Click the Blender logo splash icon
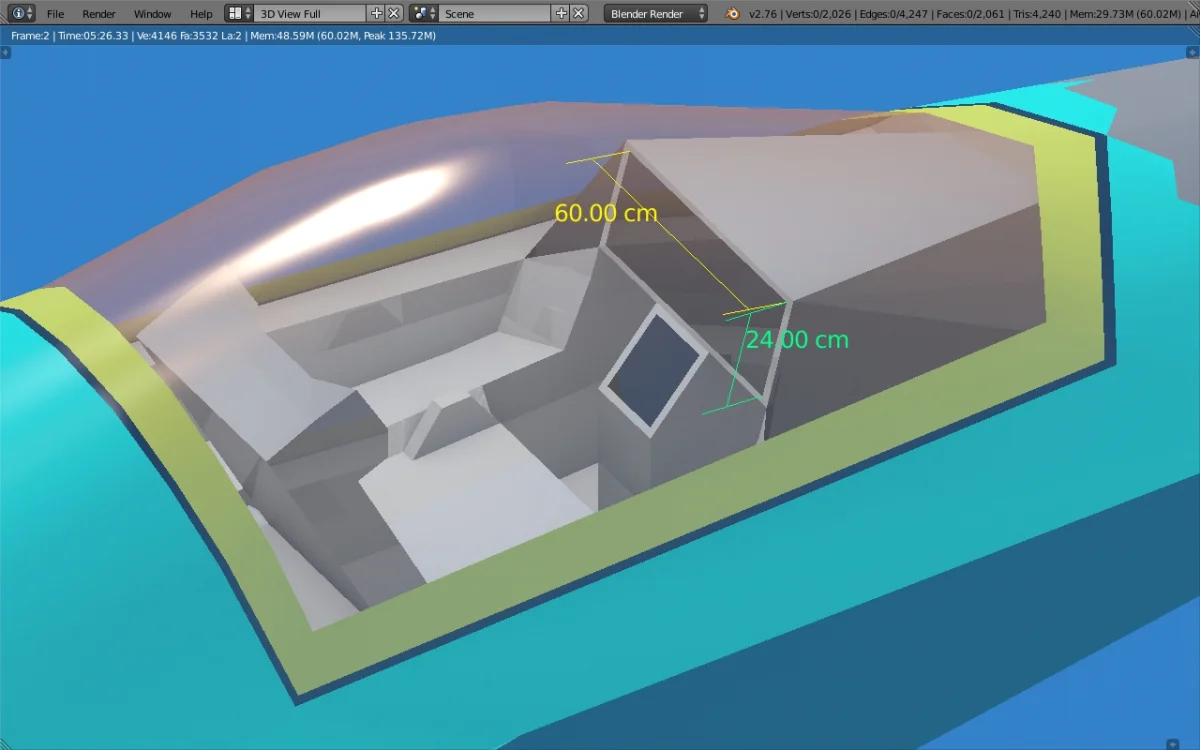 click(x=733, y=14)
